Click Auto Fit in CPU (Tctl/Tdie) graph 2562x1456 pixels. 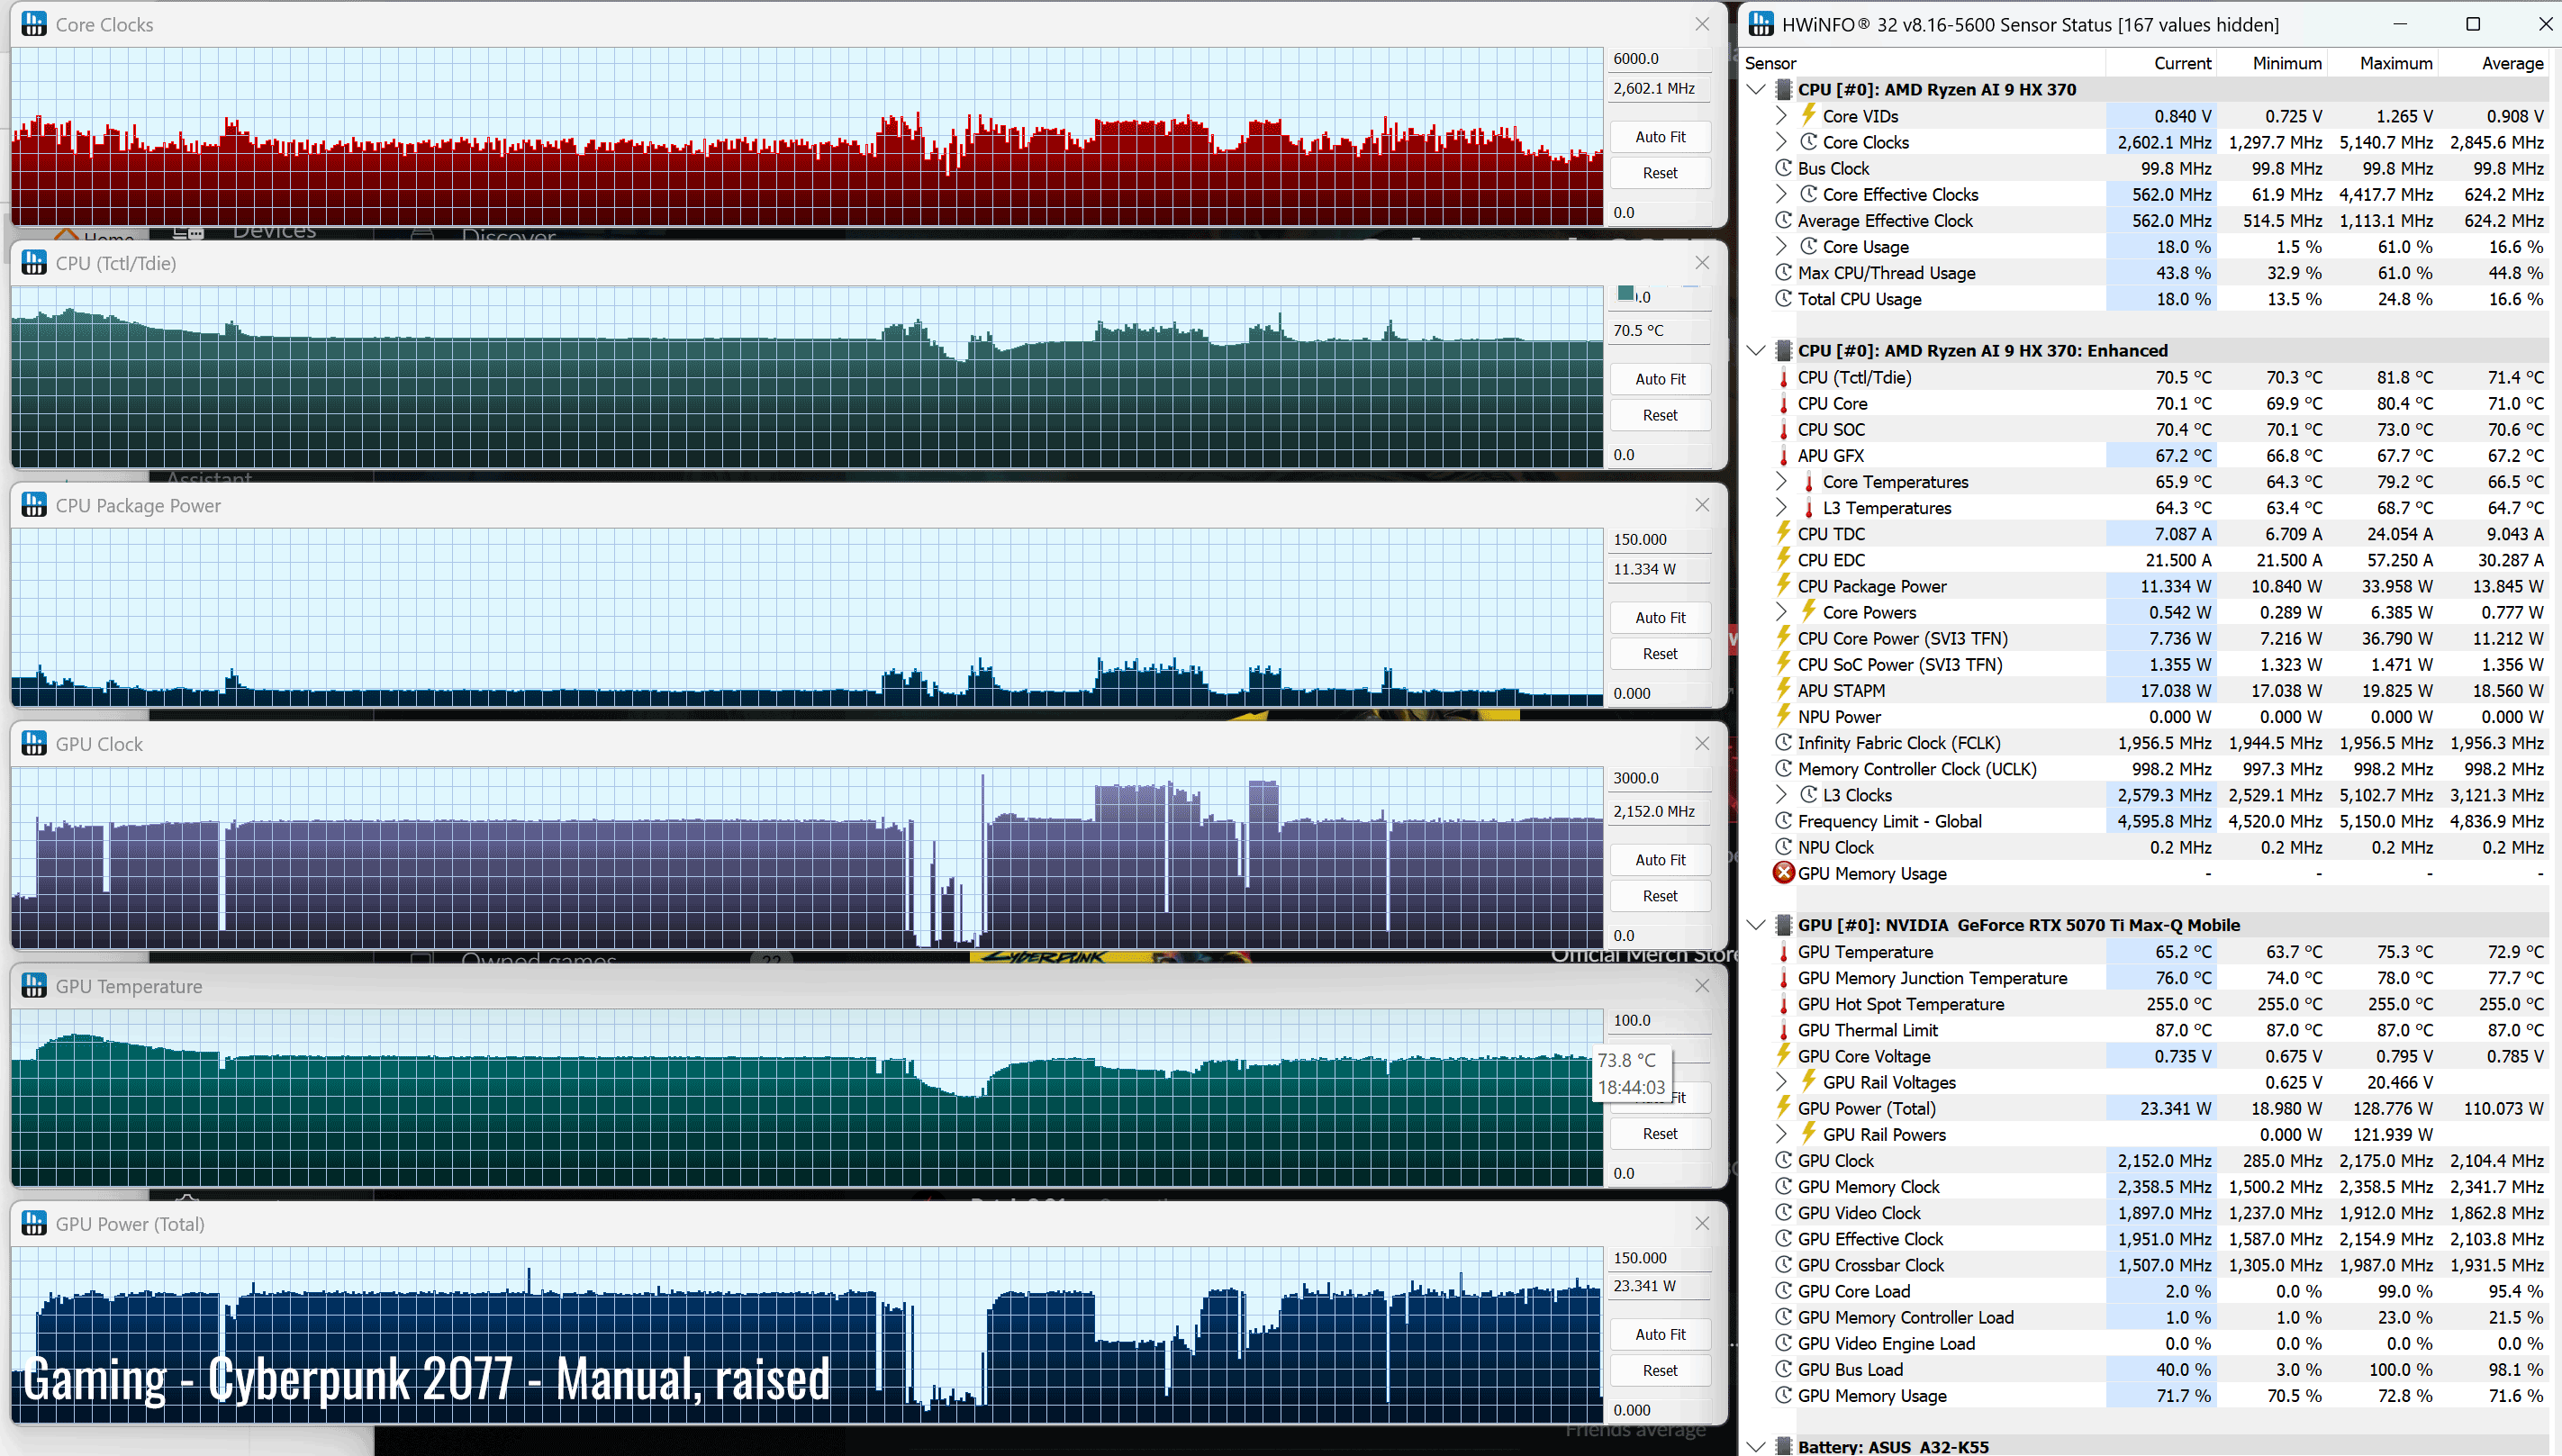click(1660, 379)
